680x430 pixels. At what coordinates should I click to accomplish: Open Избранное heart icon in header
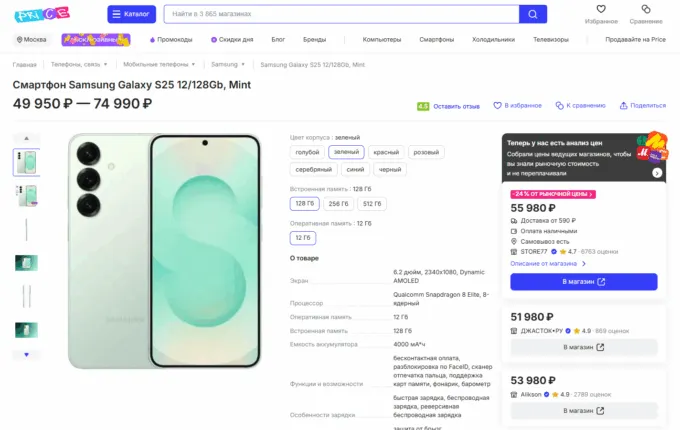coord(602,9)
